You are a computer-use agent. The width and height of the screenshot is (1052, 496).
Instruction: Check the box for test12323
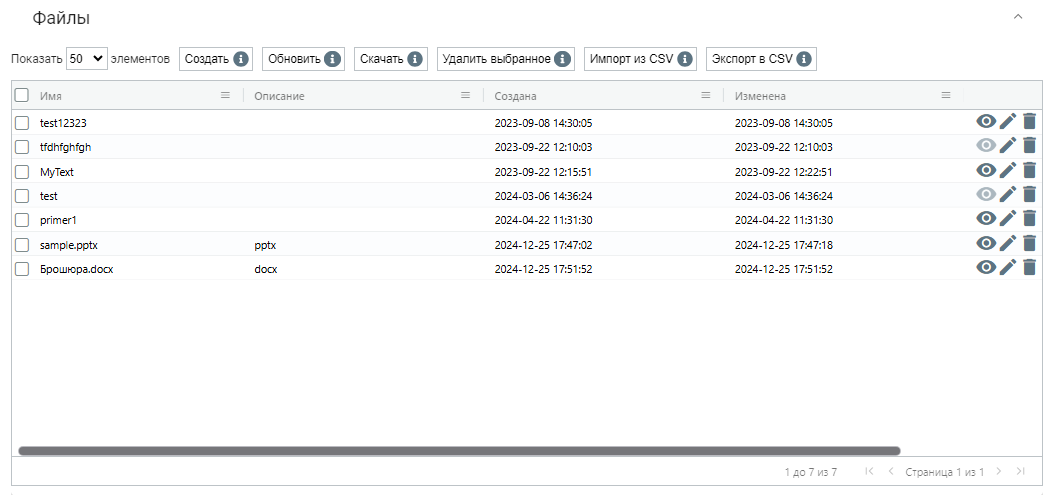point(21,123)
